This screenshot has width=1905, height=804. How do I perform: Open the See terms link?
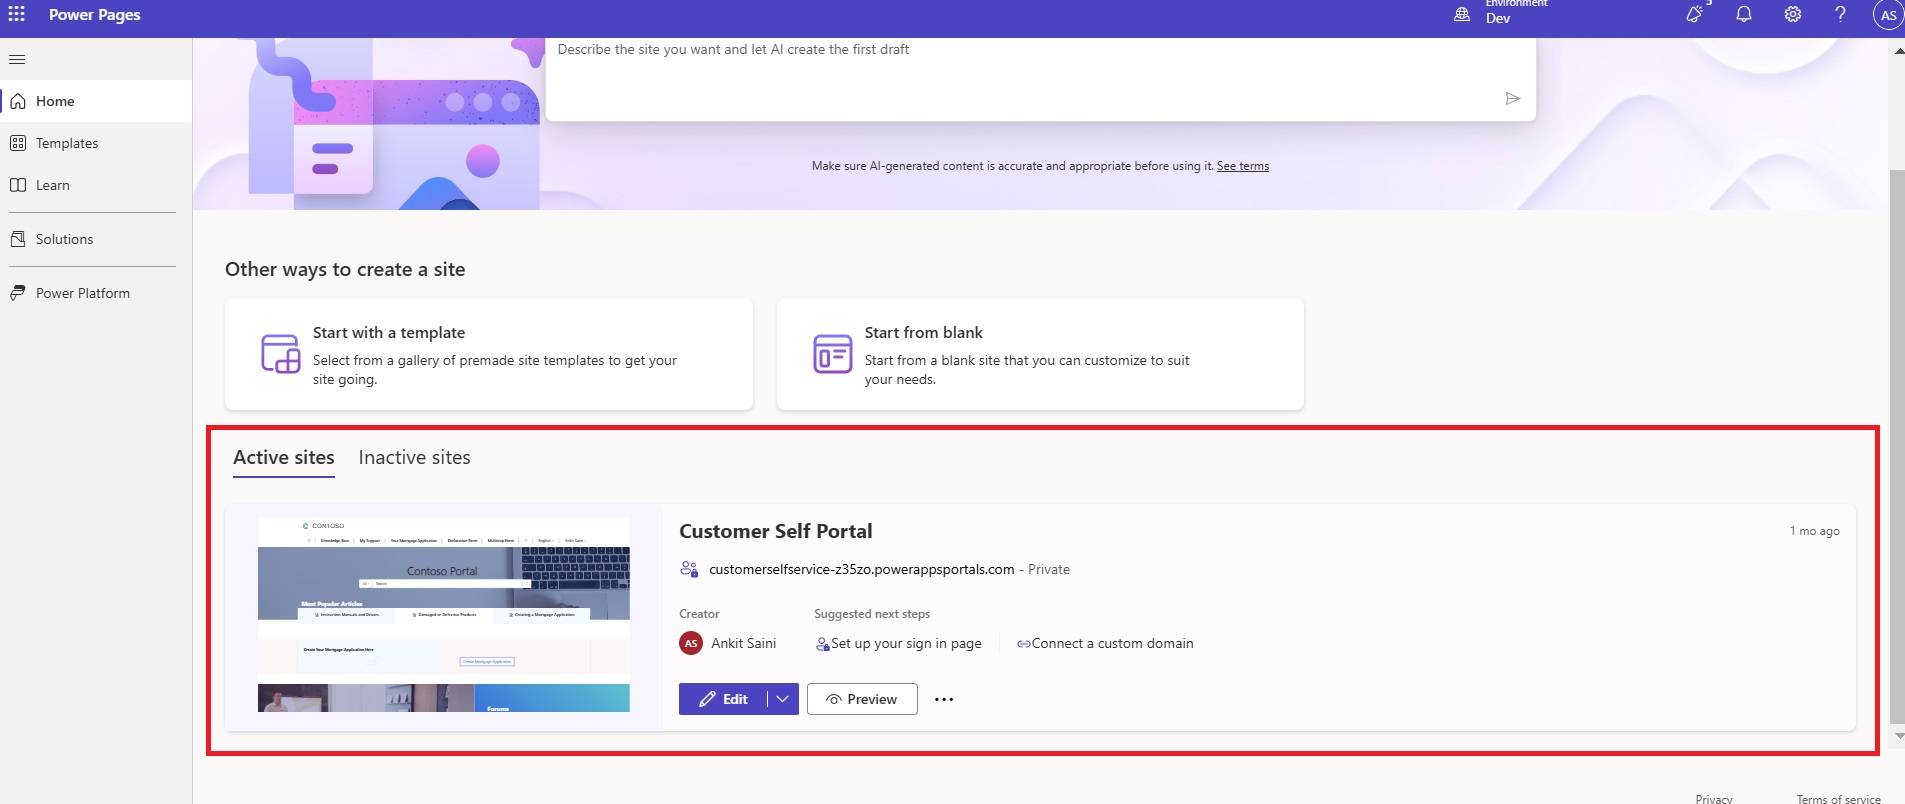1242,166
